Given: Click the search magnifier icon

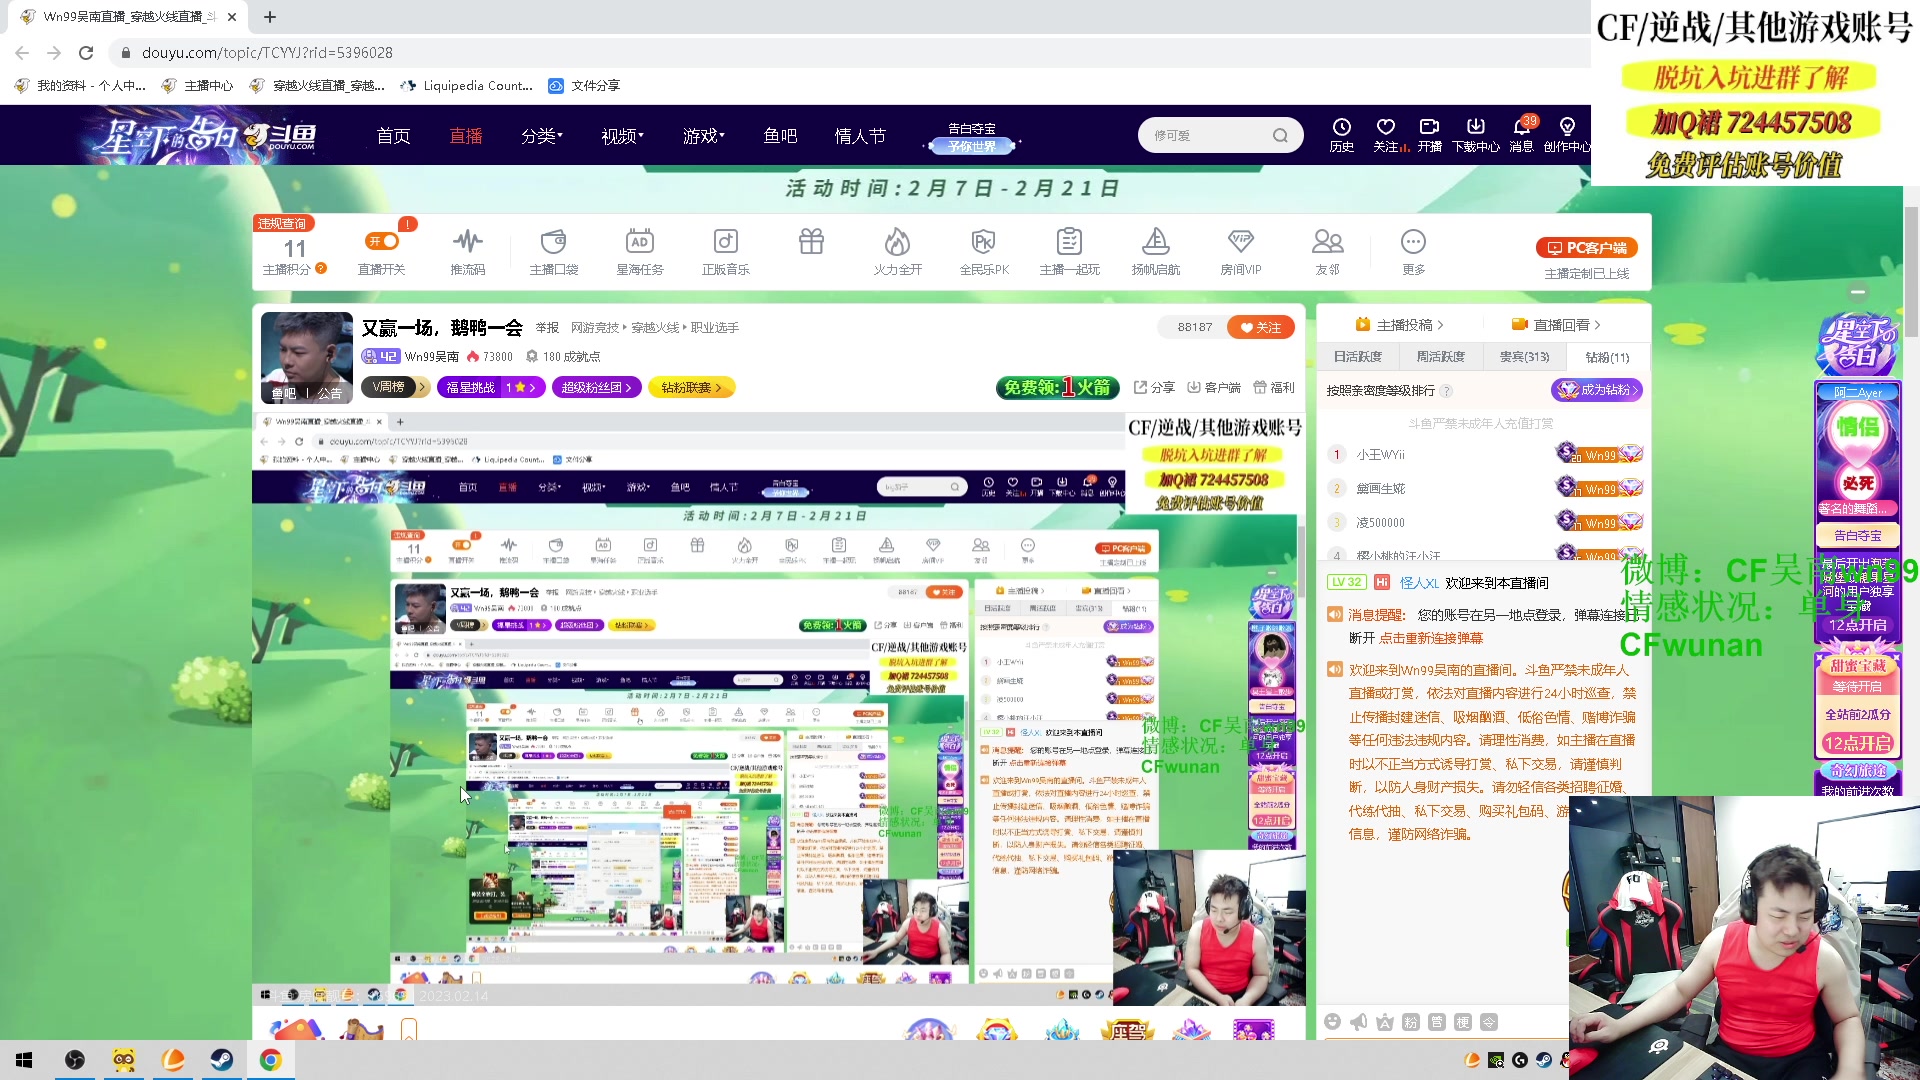Looking at the screenshot, I should click(1280, 135).
